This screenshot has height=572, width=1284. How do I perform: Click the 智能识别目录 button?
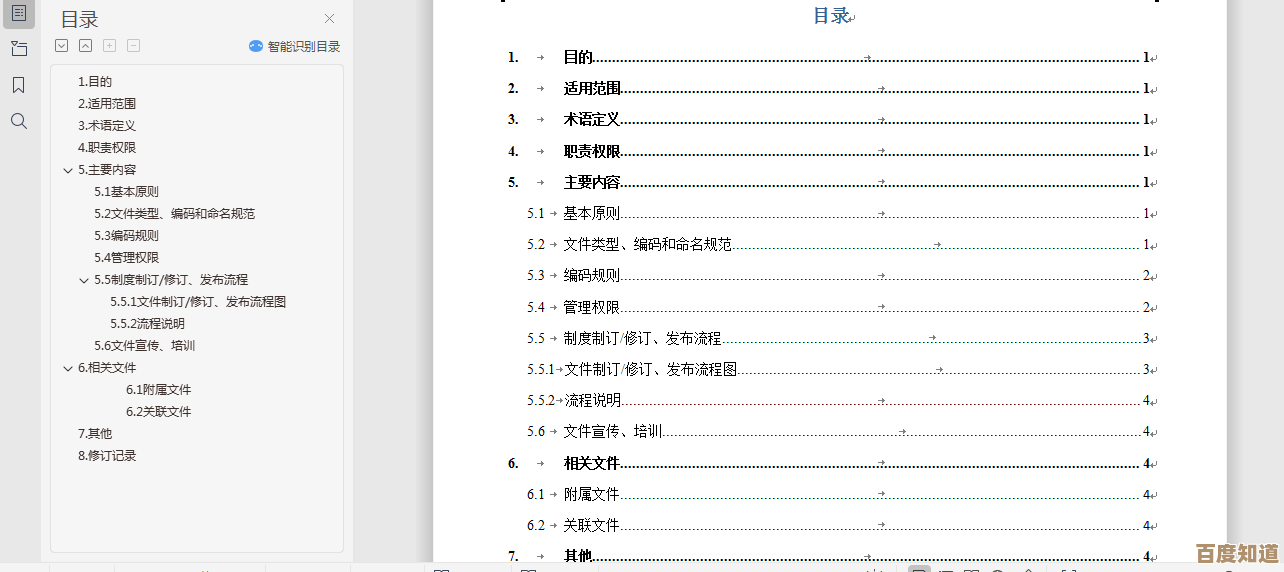[x=295, y=46]
